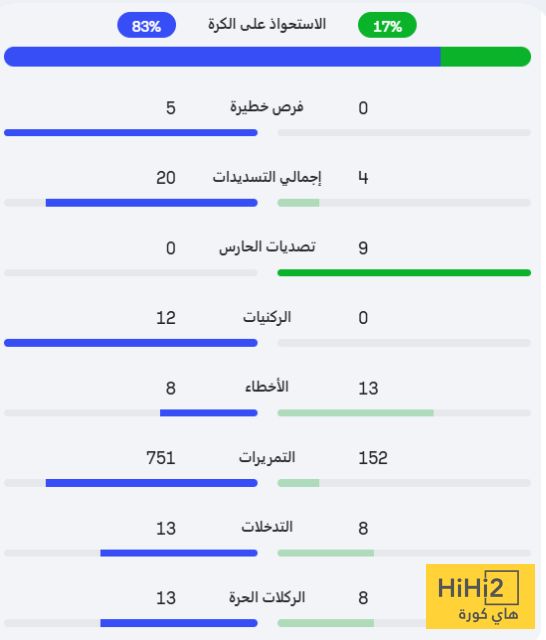Select the فرص خطيرة stat label

click(x=267, y=107)
